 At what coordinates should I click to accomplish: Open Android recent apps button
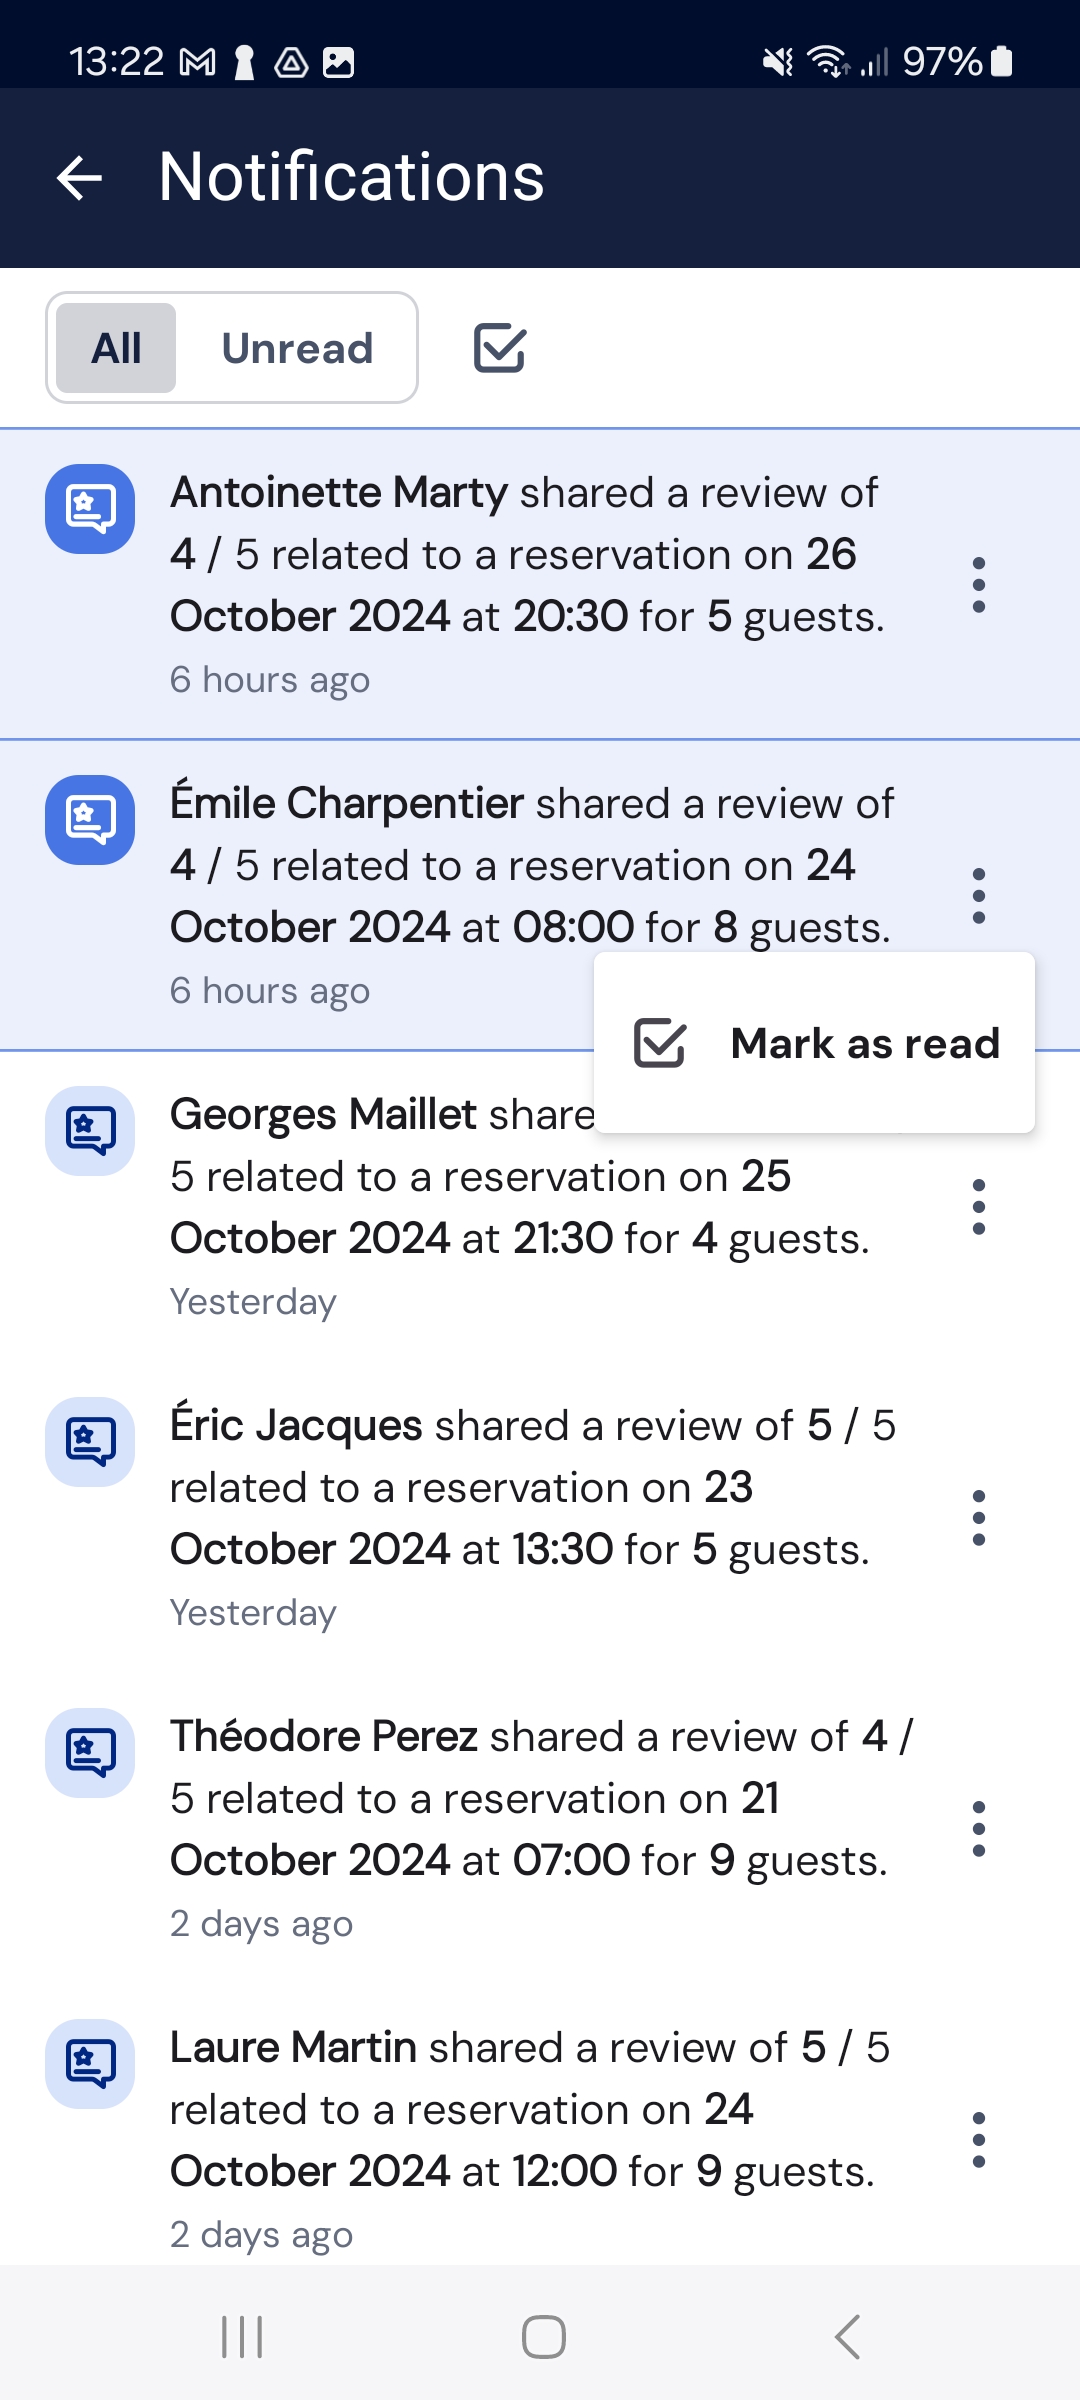[242, 2337]
